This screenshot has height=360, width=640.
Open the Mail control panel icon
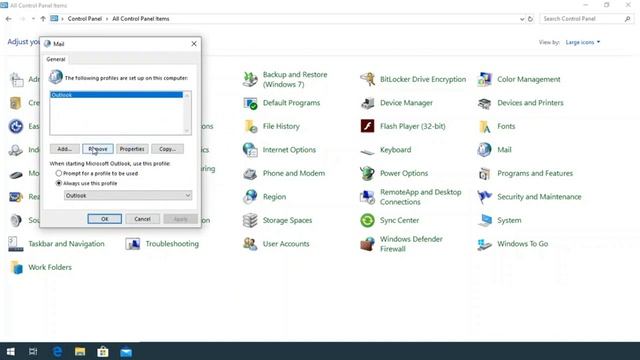pos(484,150)
